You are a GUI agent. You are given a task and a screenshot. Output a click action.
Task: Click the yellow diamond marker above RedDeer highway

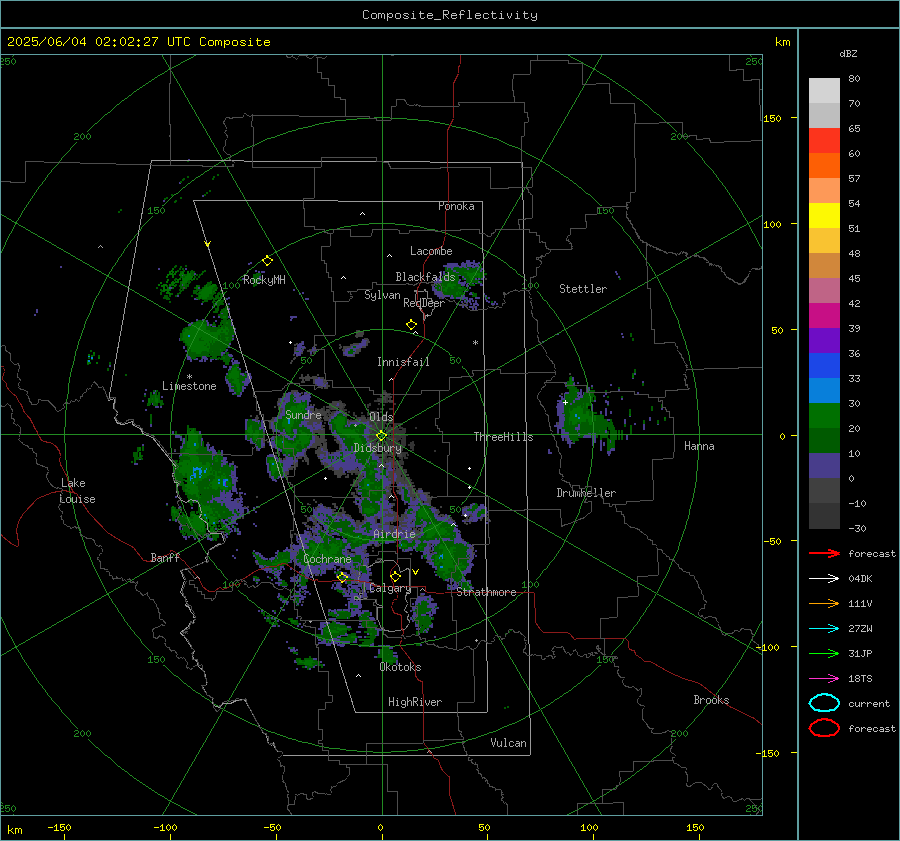tap(412, 325)
